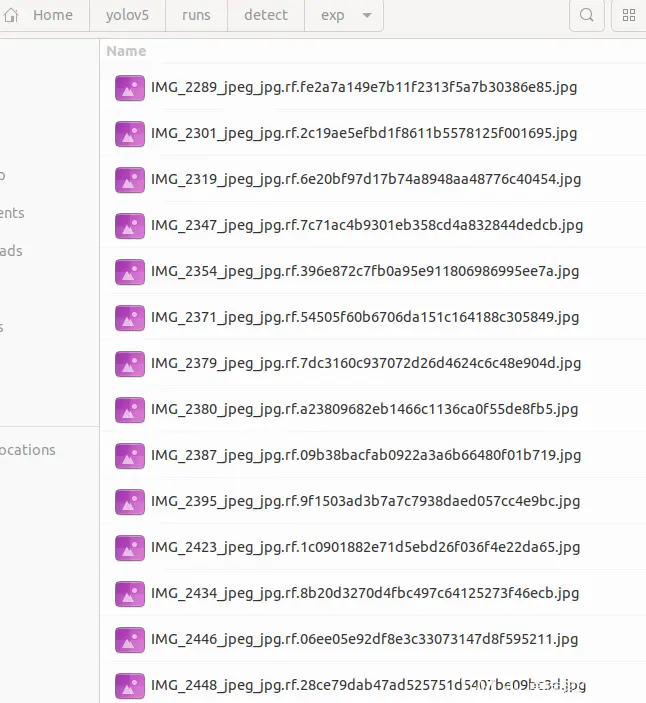646x703 pixels.
Task: Select image icon of IMG_2387 file
Action: tap(130, 456)
